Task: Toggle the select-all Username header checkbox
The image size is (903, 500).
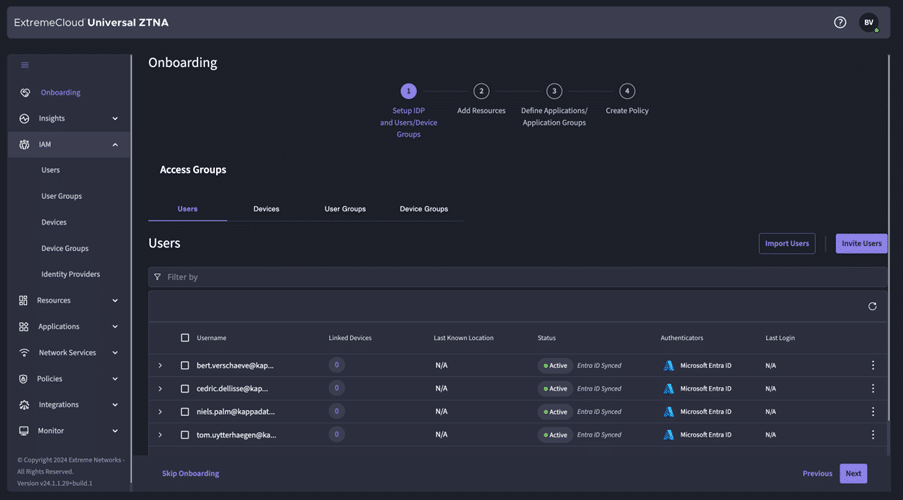Action: (x=185, y=338)
